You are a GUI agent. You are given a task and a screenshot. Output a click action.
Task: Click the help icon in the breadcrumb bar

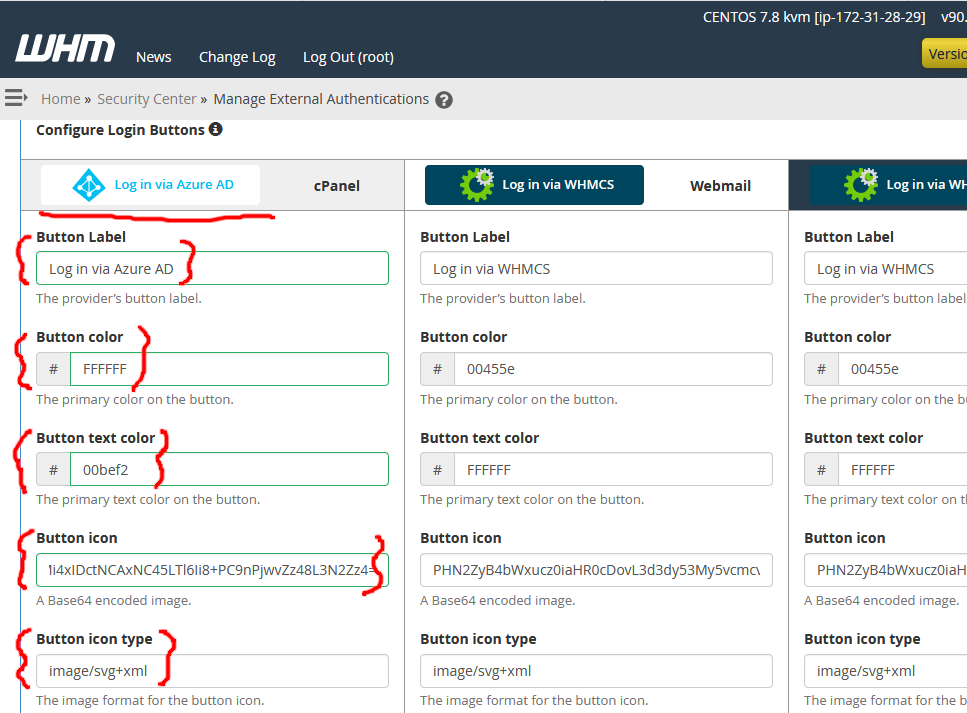[x=443, y=99]
